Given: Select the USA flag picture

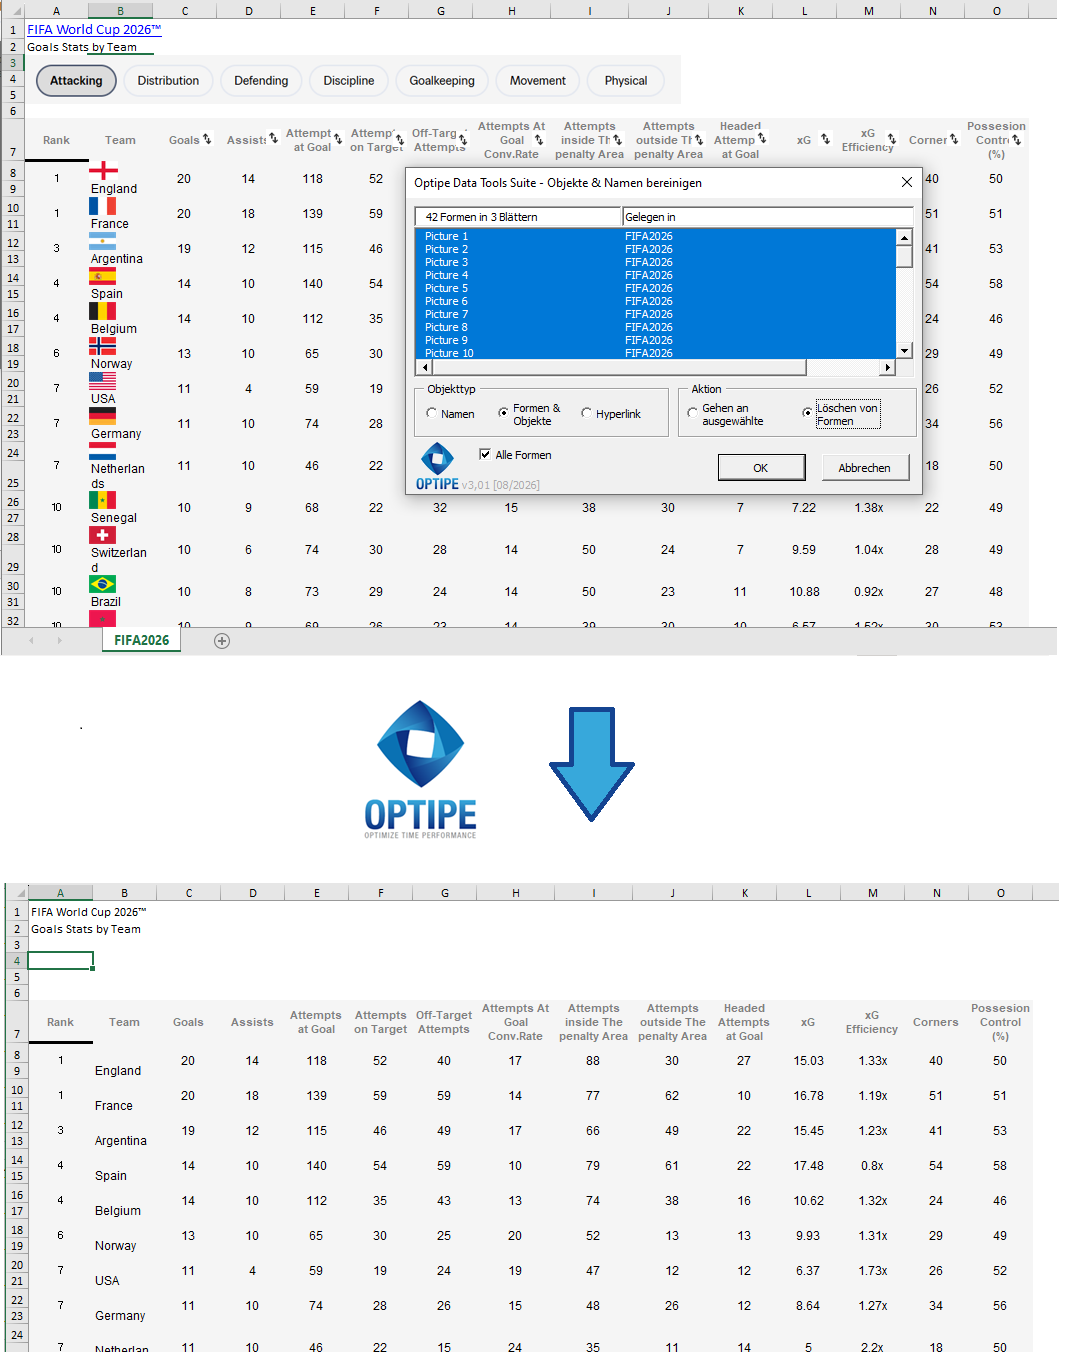Looking at the screenshot, I should coord(102,381).
